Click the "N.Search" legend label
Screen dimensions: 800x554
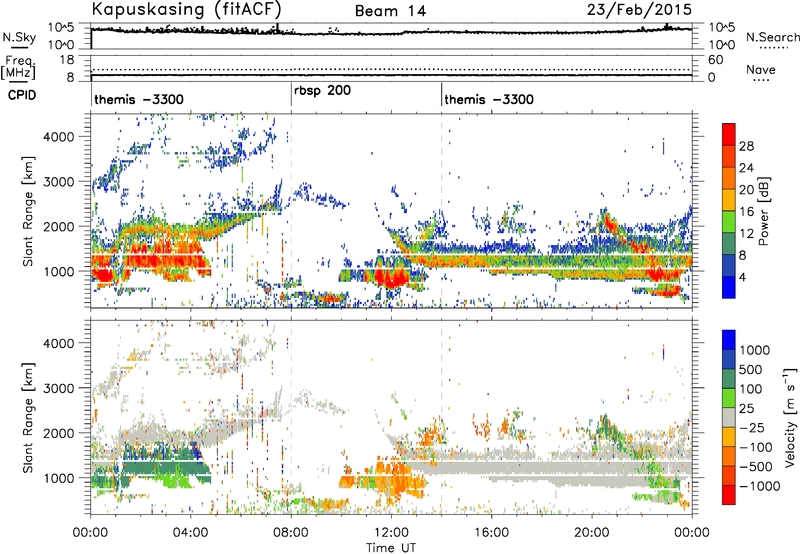click(773, 37)
